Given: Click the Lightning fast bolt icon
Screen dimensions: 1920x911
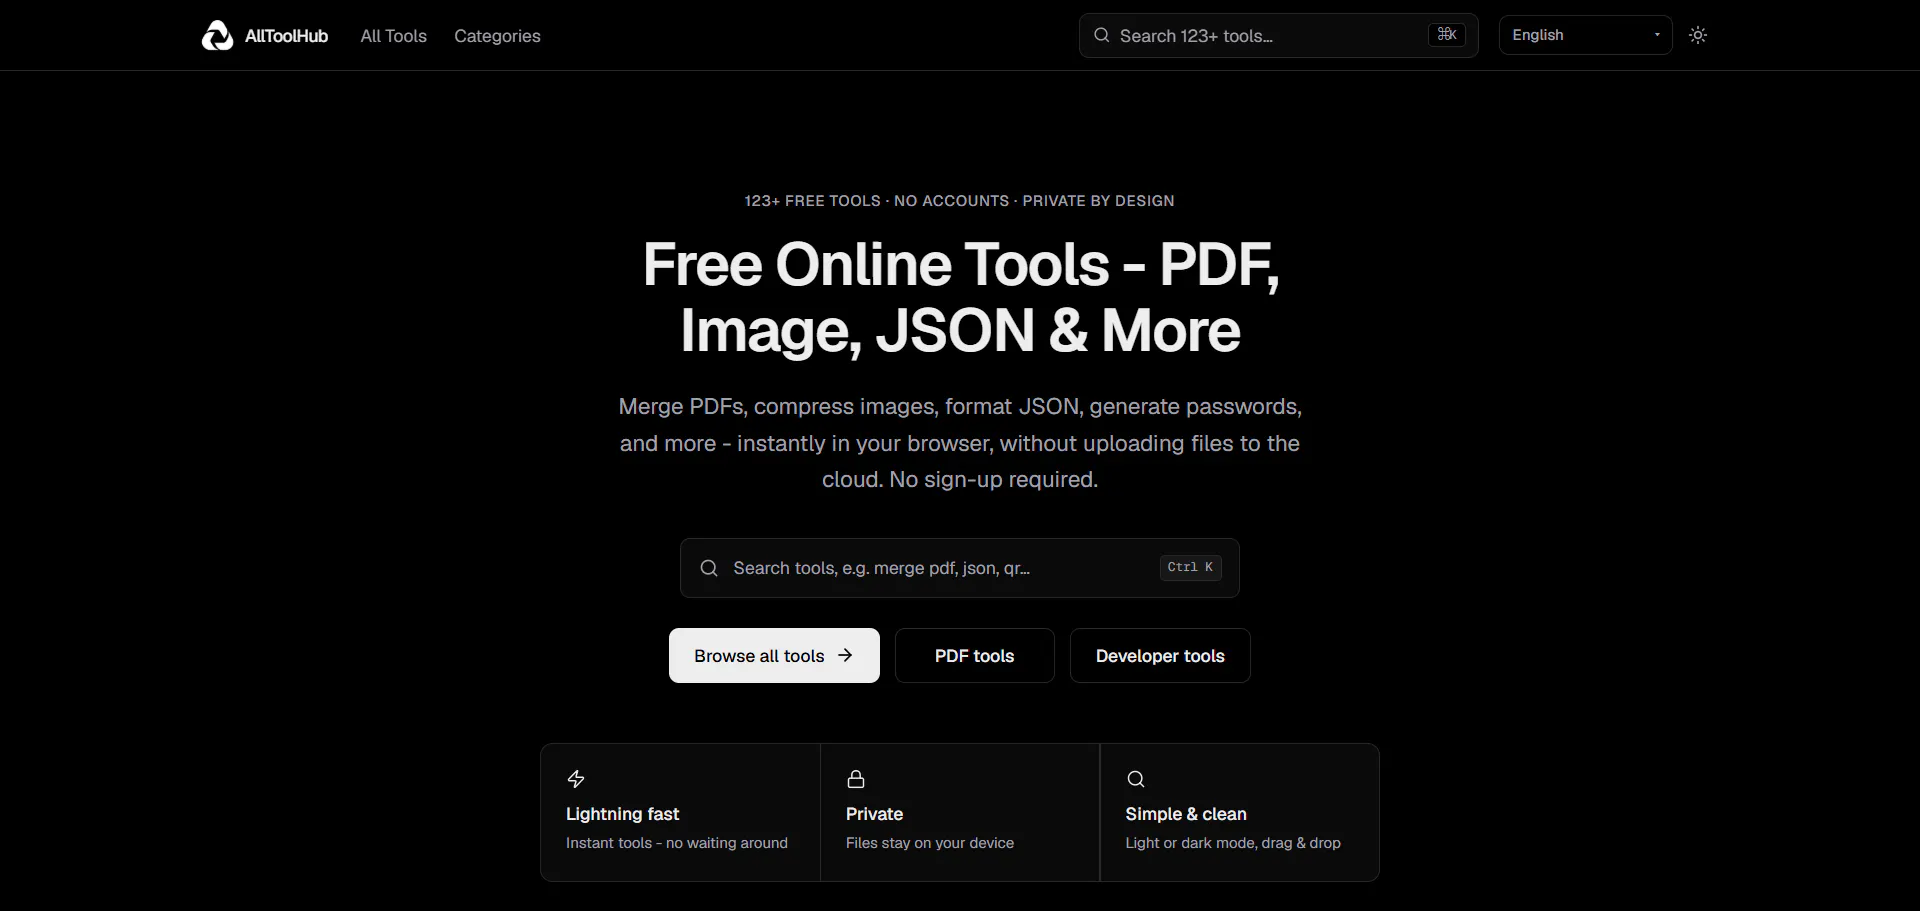Looking at the screenshot, I should point(576,779).
